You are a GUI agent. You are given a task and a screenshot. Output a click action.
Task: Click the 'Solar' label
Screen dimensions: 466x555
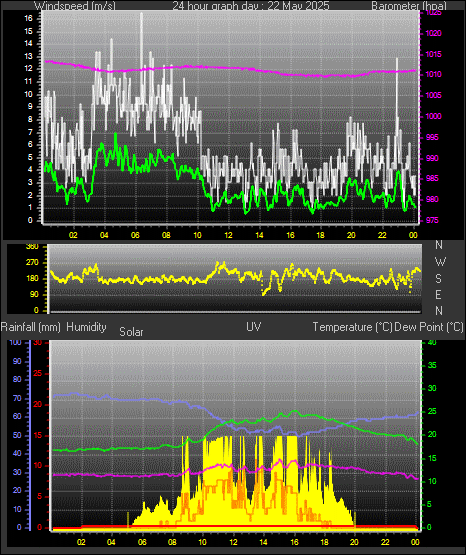click(x=131, y=332)
